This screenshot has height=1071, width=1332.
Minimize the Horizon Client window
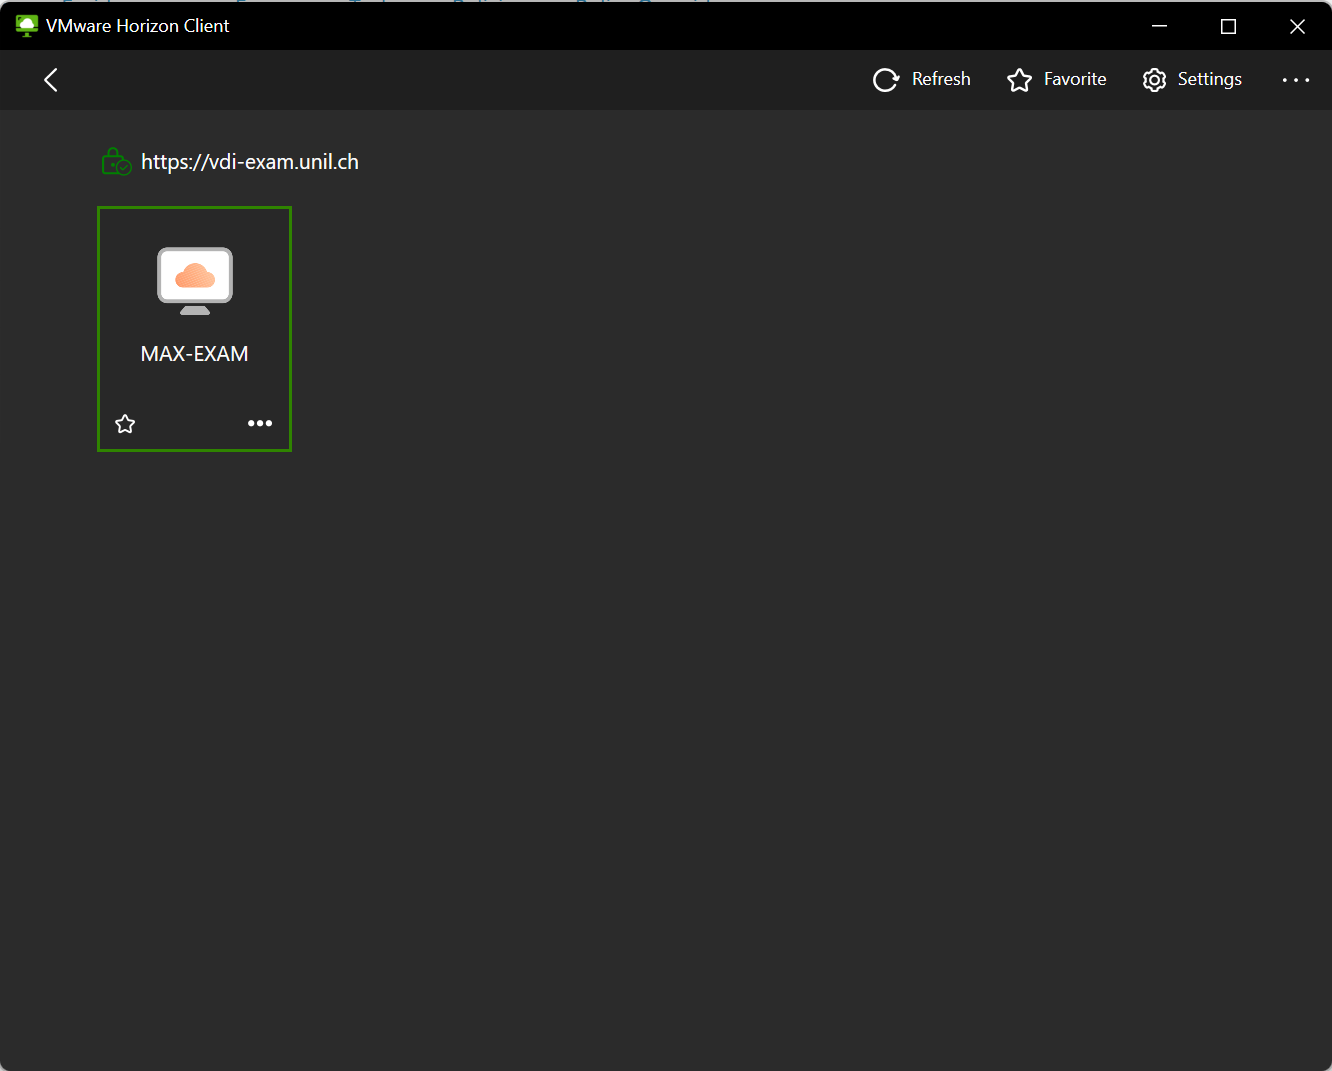point(1160,26)
